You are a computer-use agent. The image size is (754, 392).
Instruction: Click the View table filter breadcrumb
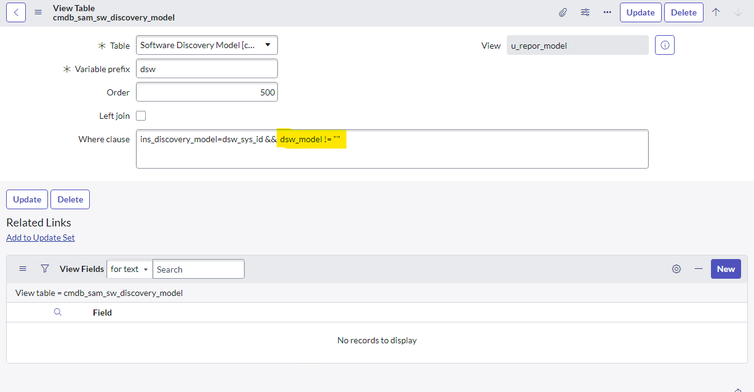tap(99, 293)
